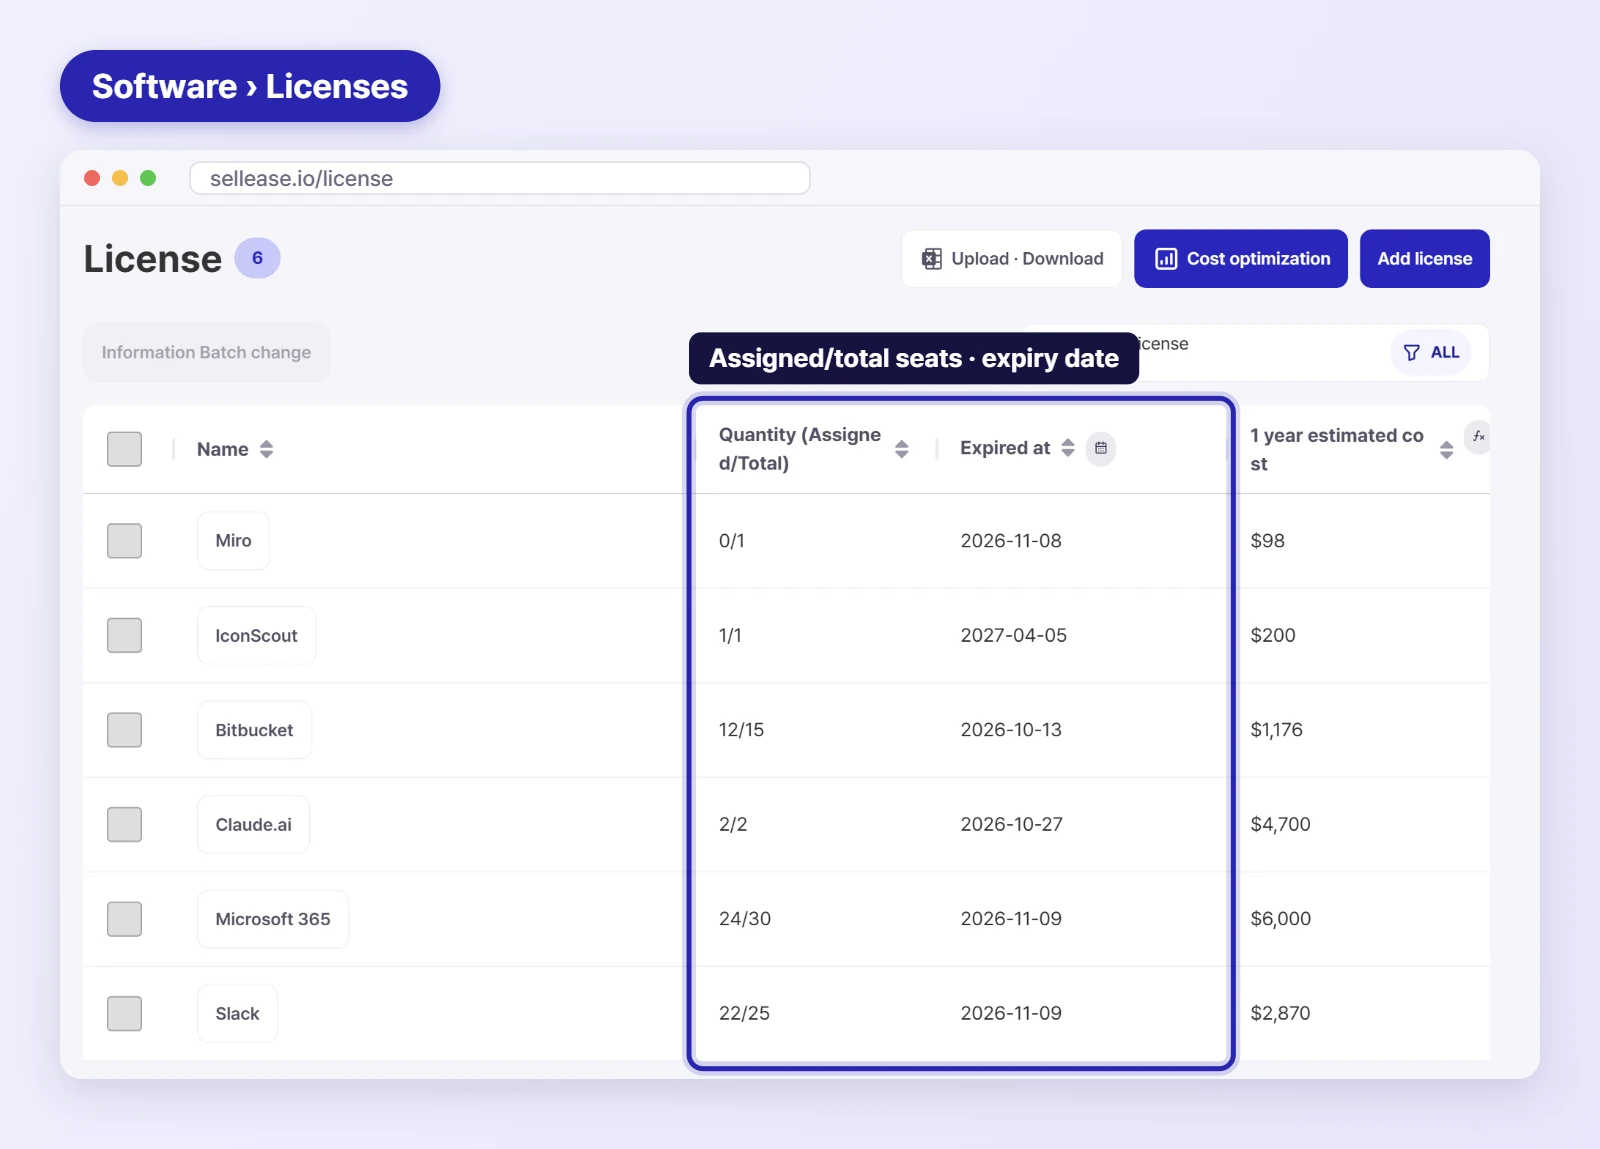Click Slack expiry date 2026-11-09

click(1011, 1013)
